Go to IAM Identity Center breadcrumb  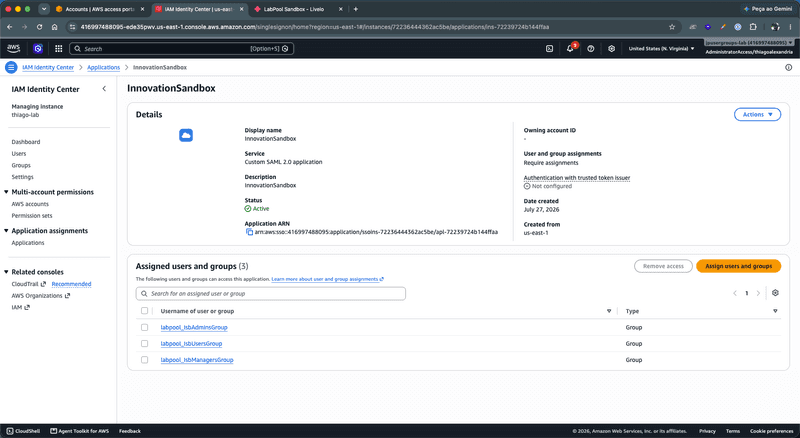click(x=48, y=67)
